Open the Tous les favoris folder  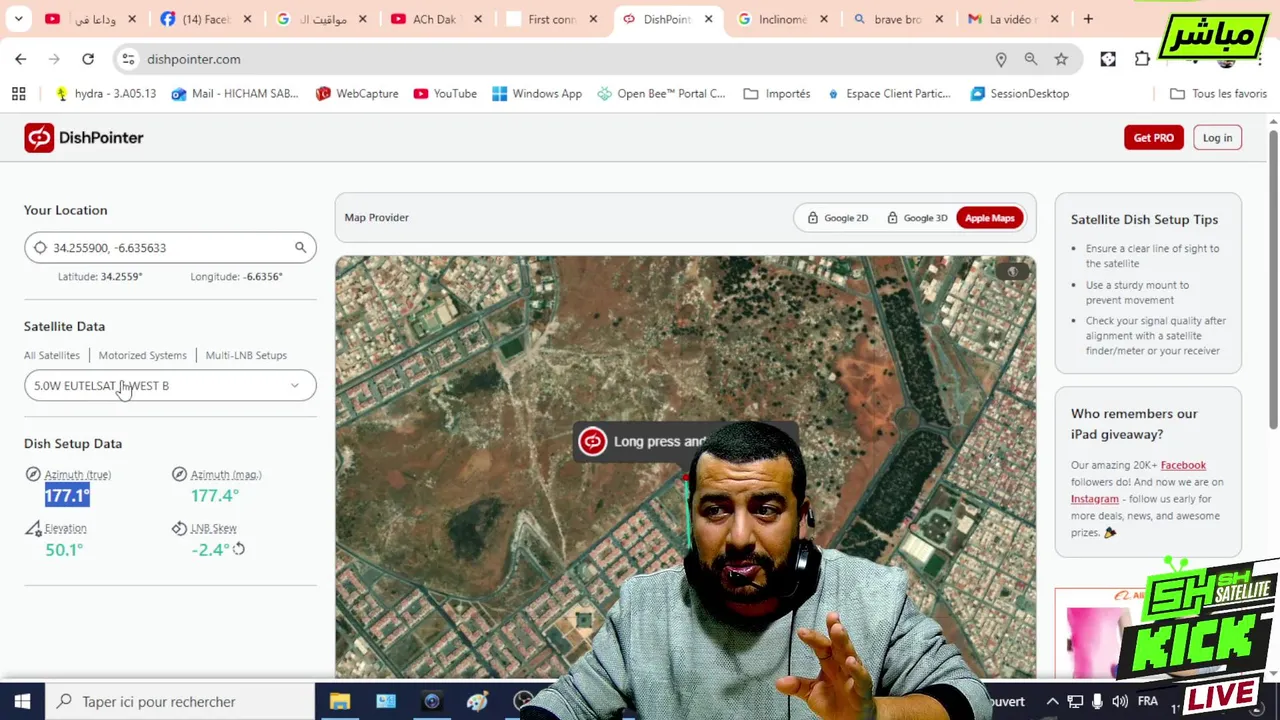pyautogui.click(x=1218, y=93)
